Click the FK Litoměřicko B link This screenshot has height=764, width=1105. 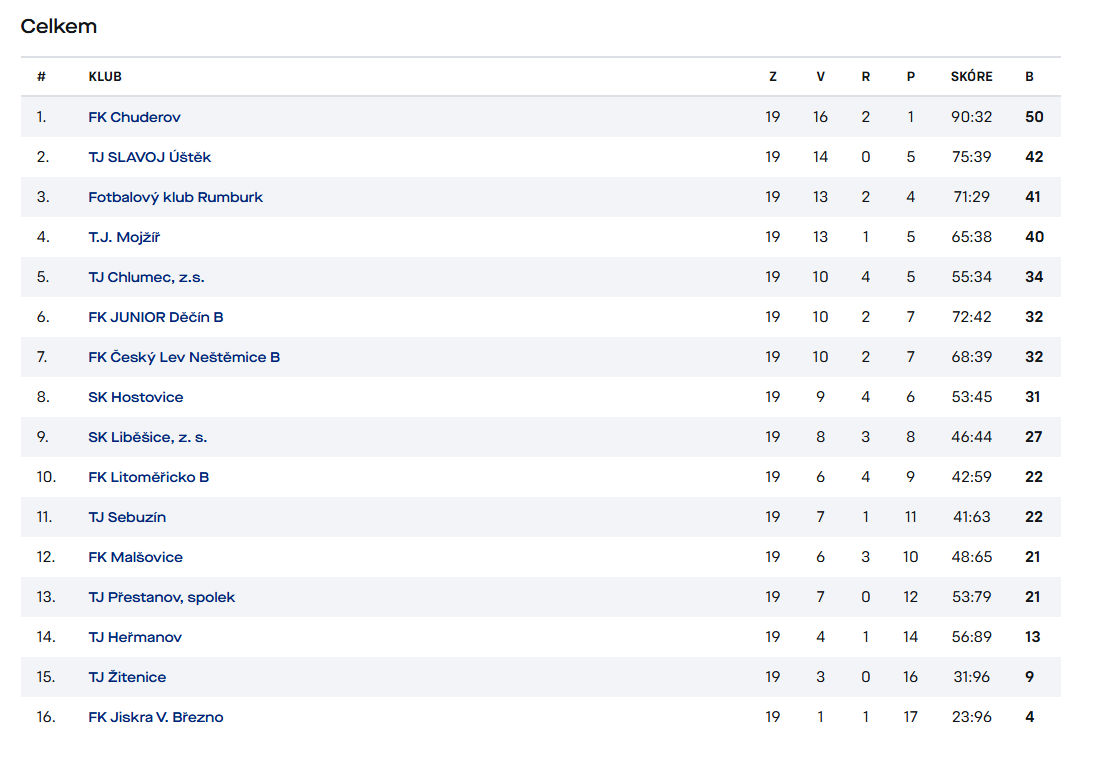(x=148, y=477)
